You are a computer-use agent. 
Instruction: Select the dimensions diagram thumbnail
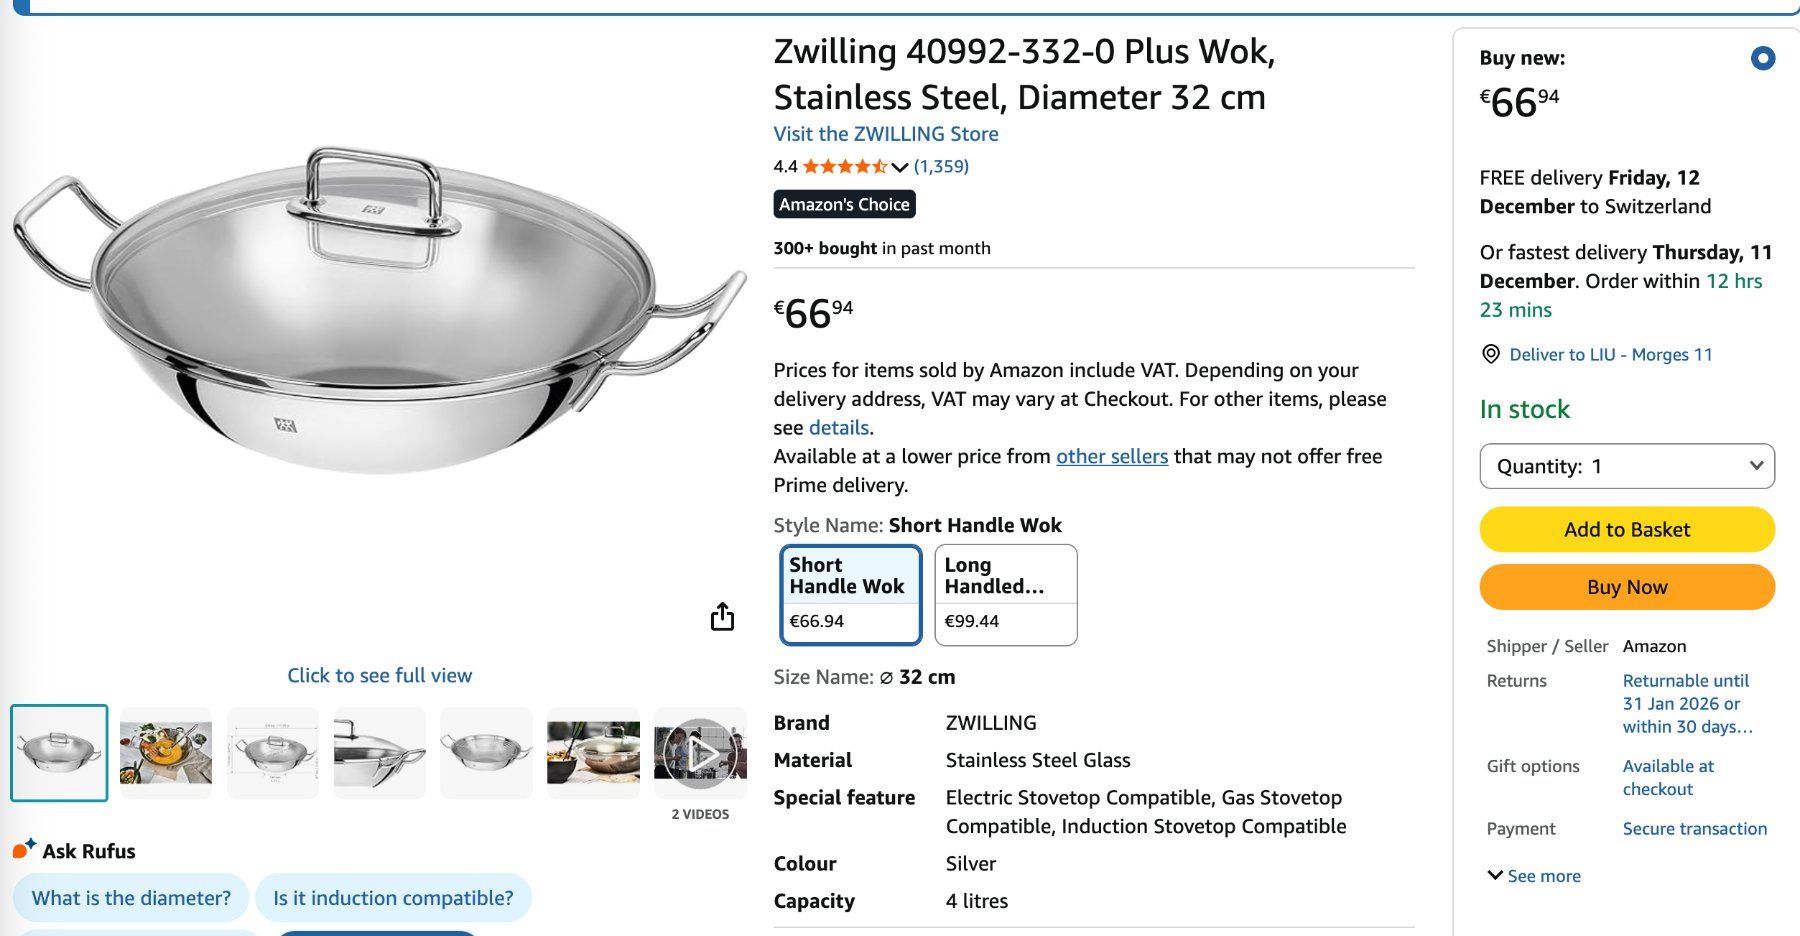(272, 753)
